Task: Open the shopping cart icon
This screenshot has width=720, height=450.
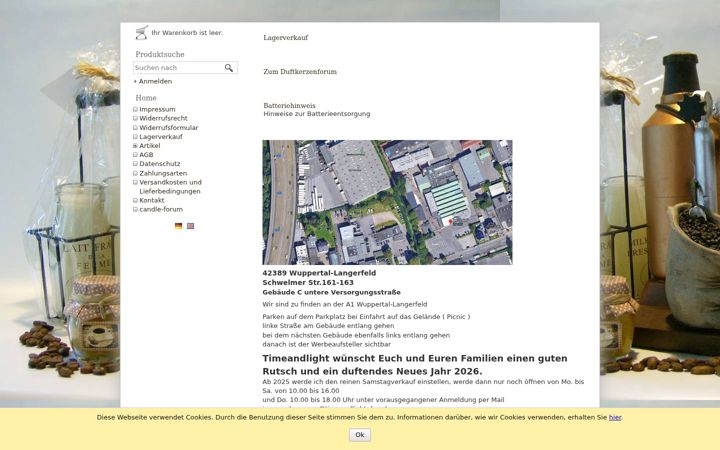Action: coord(142,33)
